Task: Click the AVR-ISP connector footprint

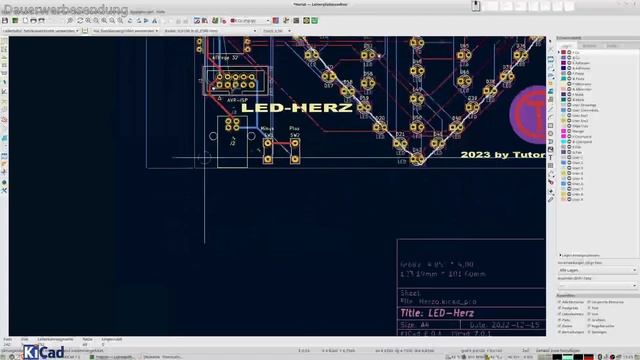Action: pos(236,81)
